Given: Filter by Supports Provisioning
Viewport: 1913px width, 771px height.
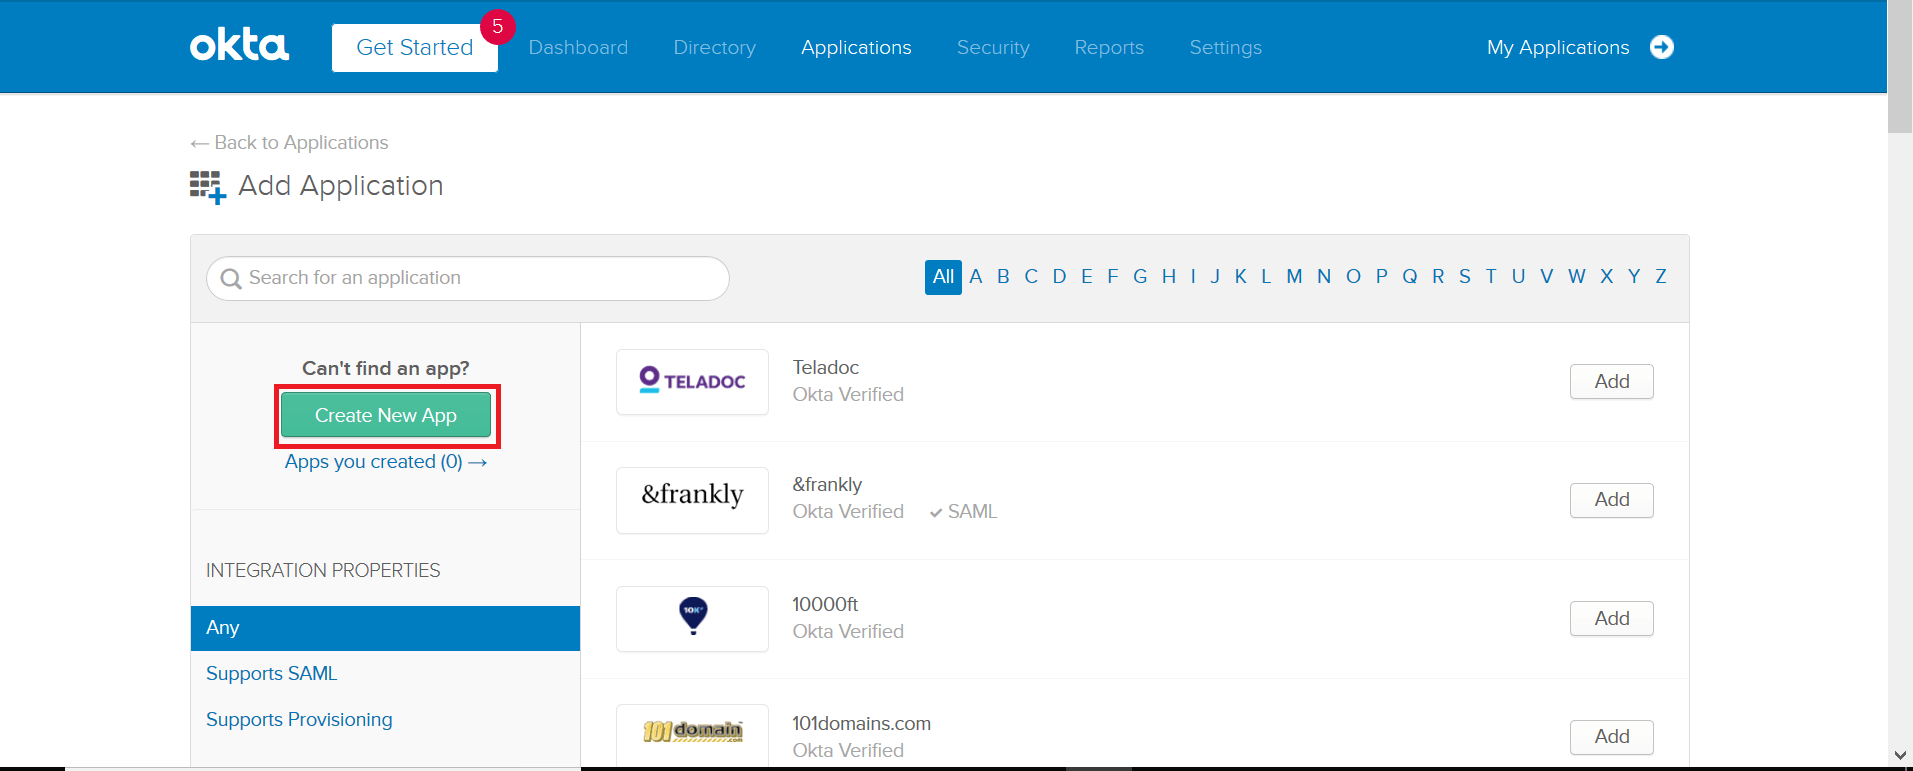Looking at the screenshot, I should click(299, 720).
